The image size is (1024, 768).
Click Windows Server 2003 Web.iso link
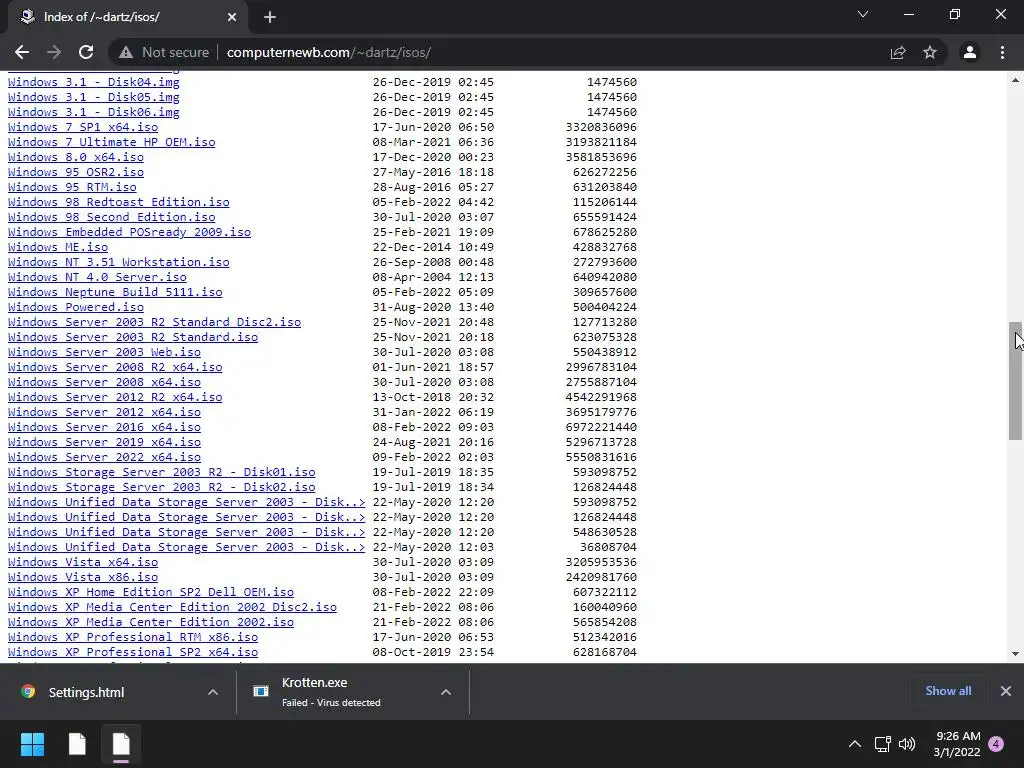click(x=104, y=353)
